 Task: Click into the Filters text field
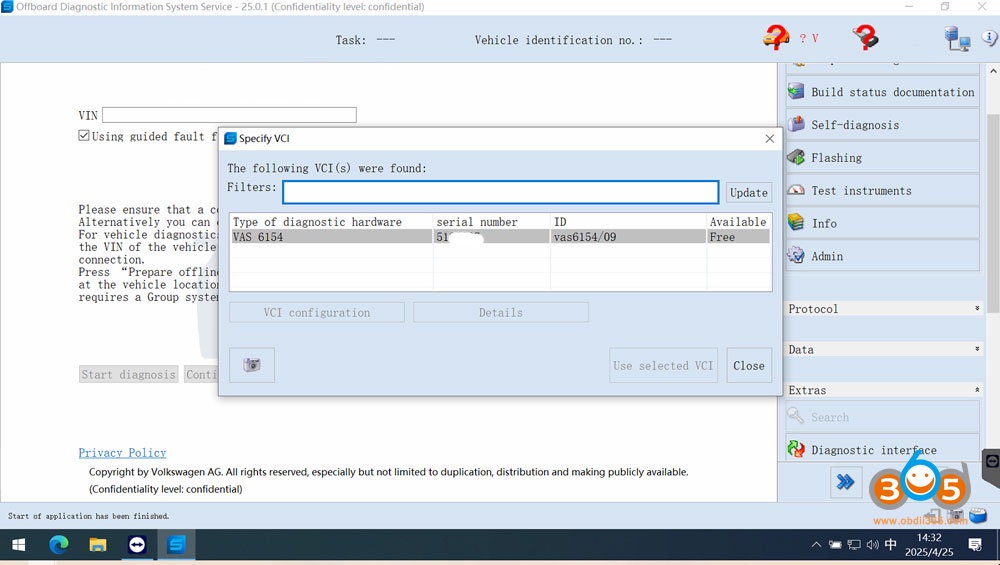[500, 192]
